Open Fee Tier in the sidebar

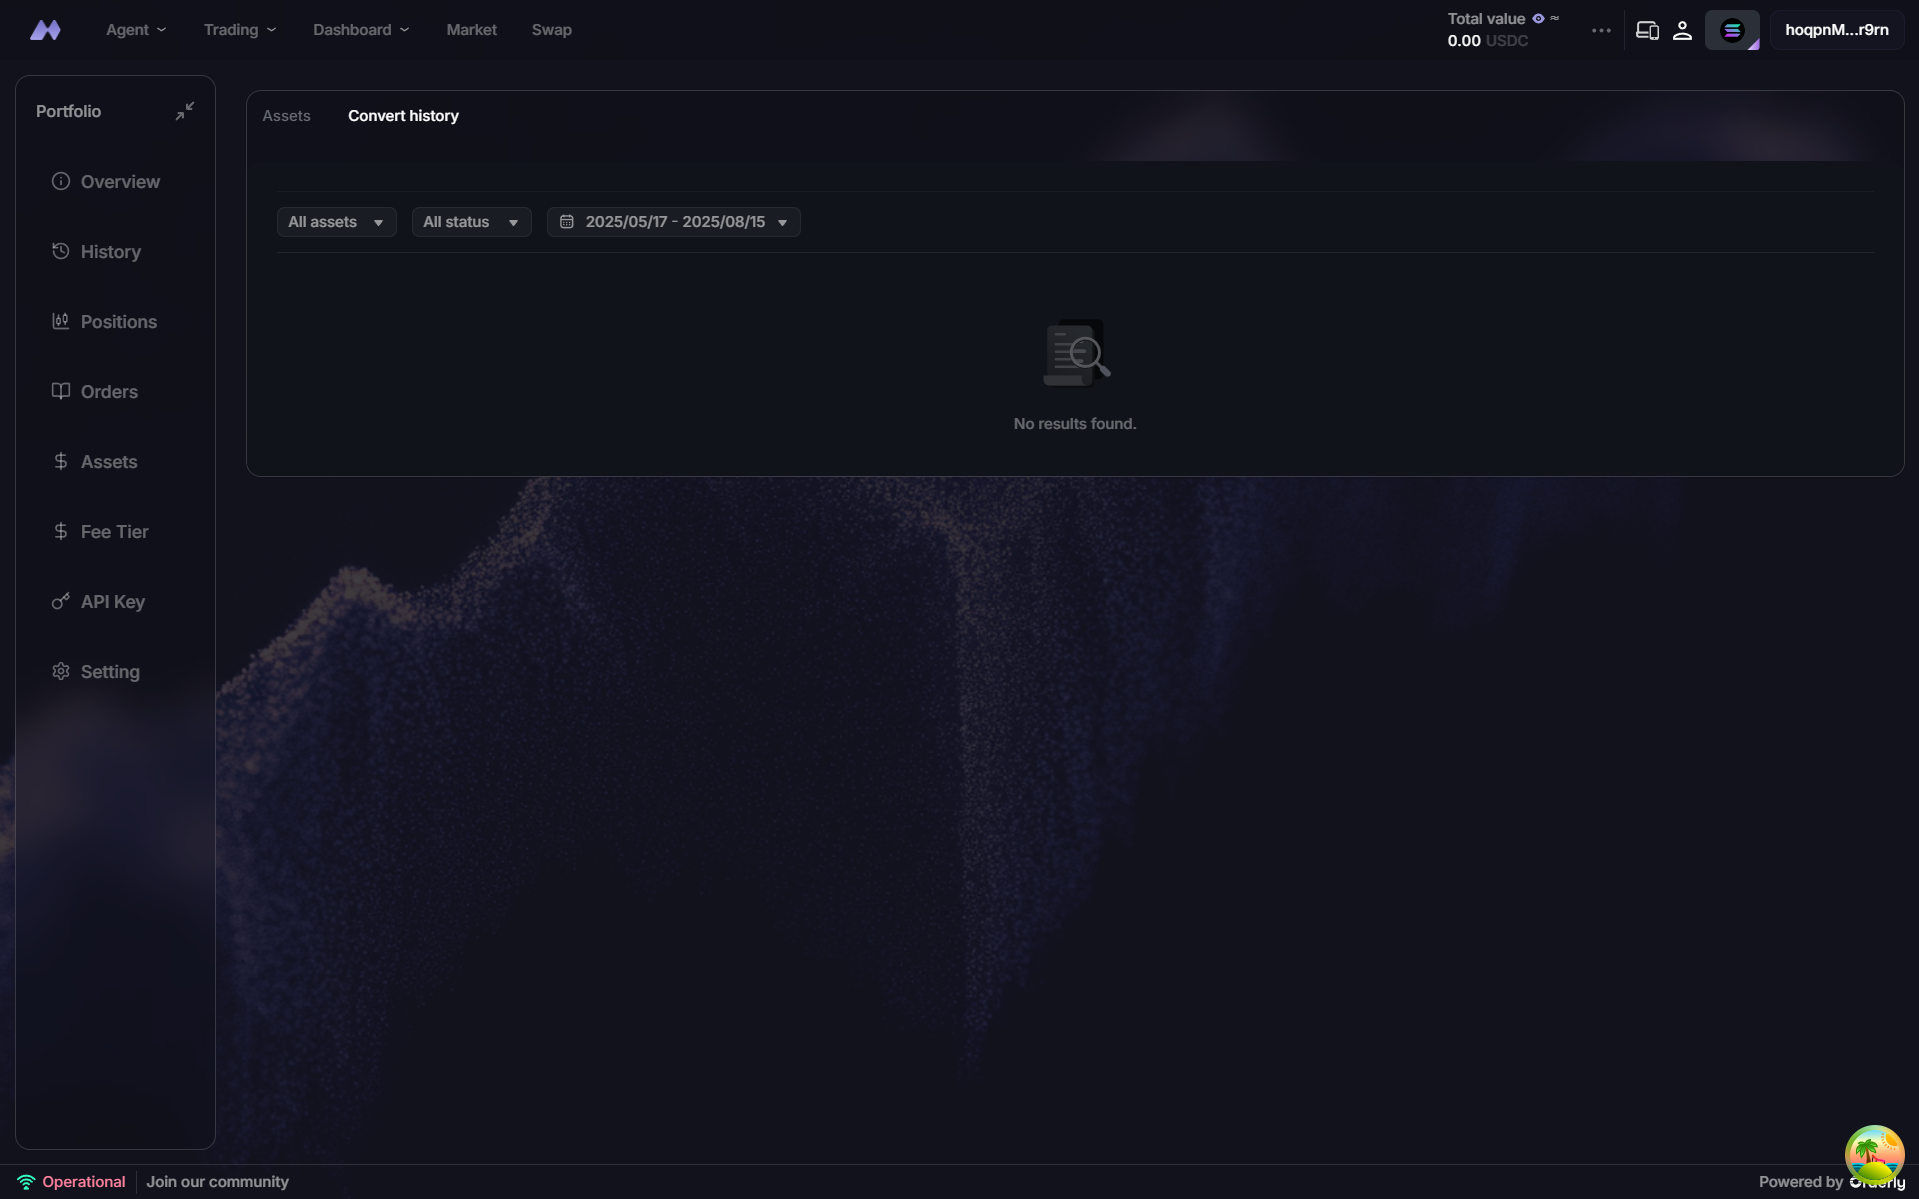pos(114,532)
